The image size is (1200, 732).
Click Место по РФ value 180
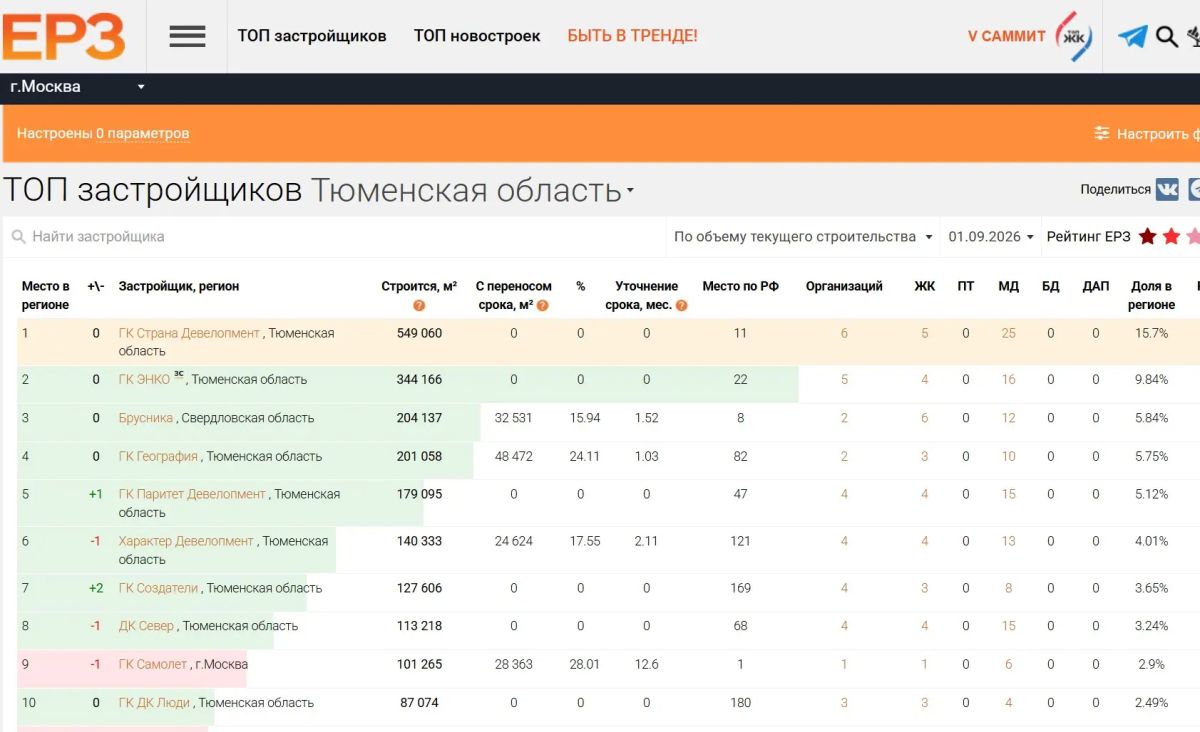tap(740, 703)
